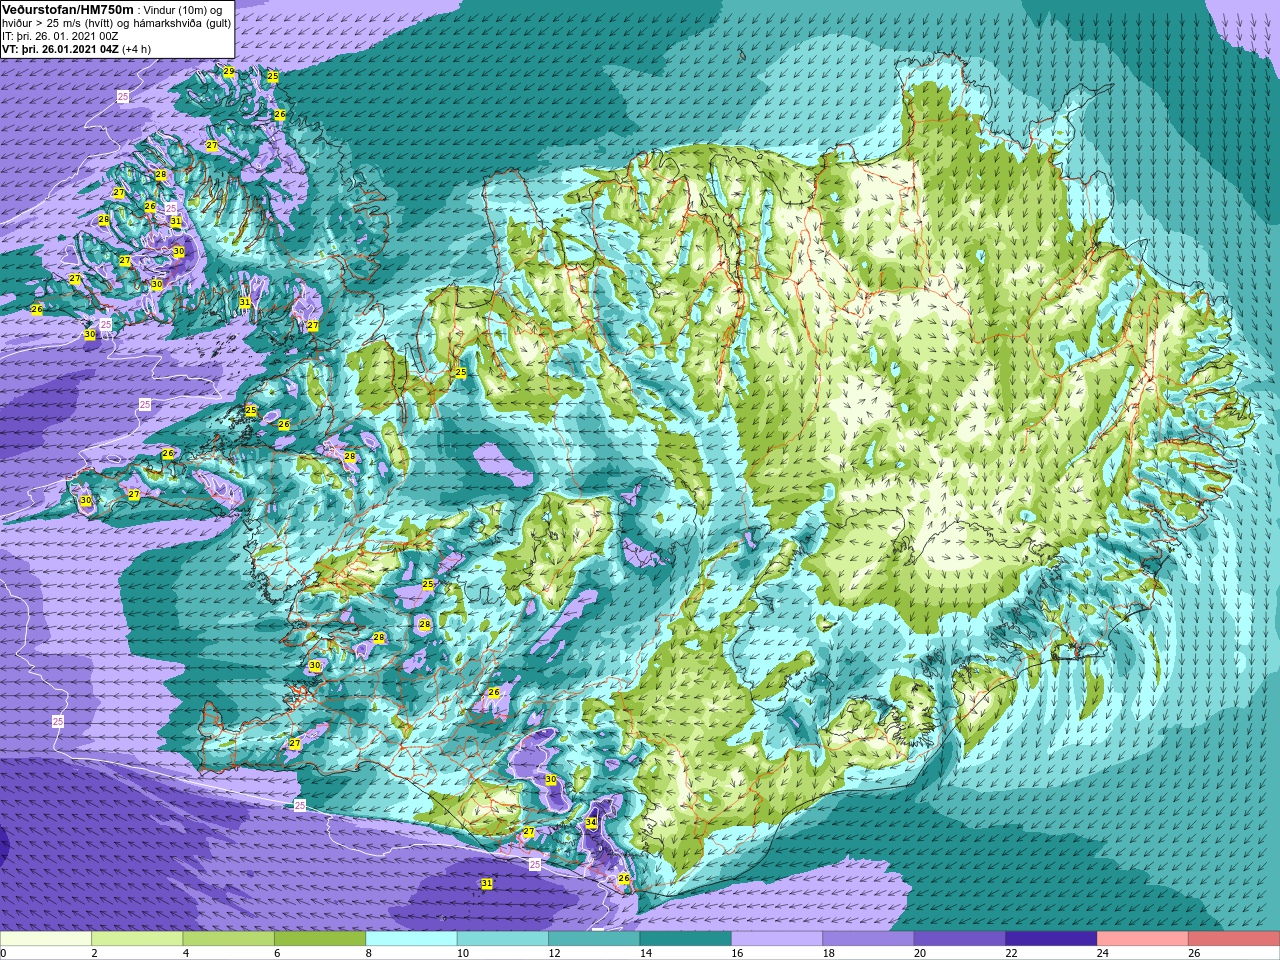Image resolution: width=1280 pixels, height=960 pixels.
Task: Click the pale yellow 0–2 m/s legend swatch
Action: [x=46, y=939]
